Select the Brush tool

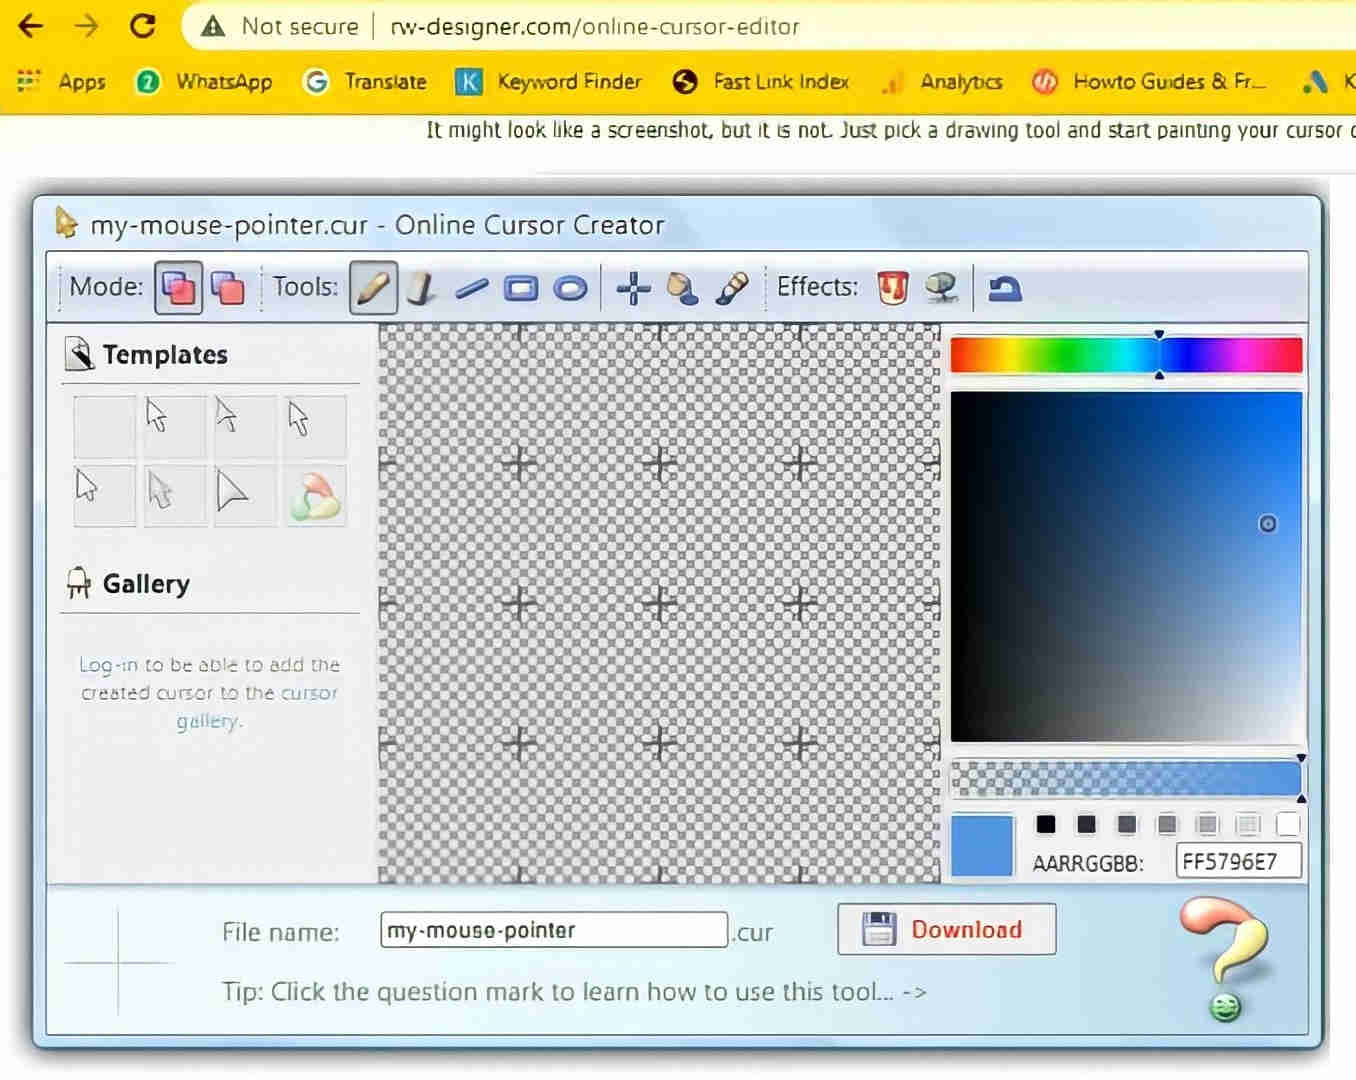click(733, 288)
